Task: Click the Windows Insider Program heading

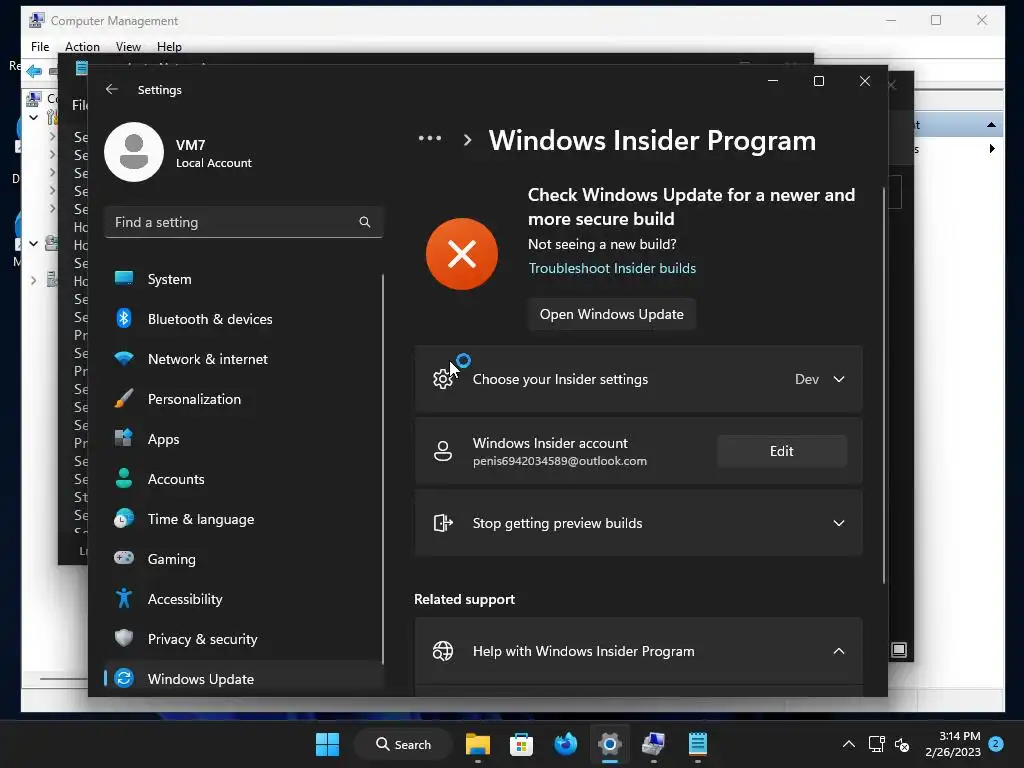Action: click(x=652, y=140)
